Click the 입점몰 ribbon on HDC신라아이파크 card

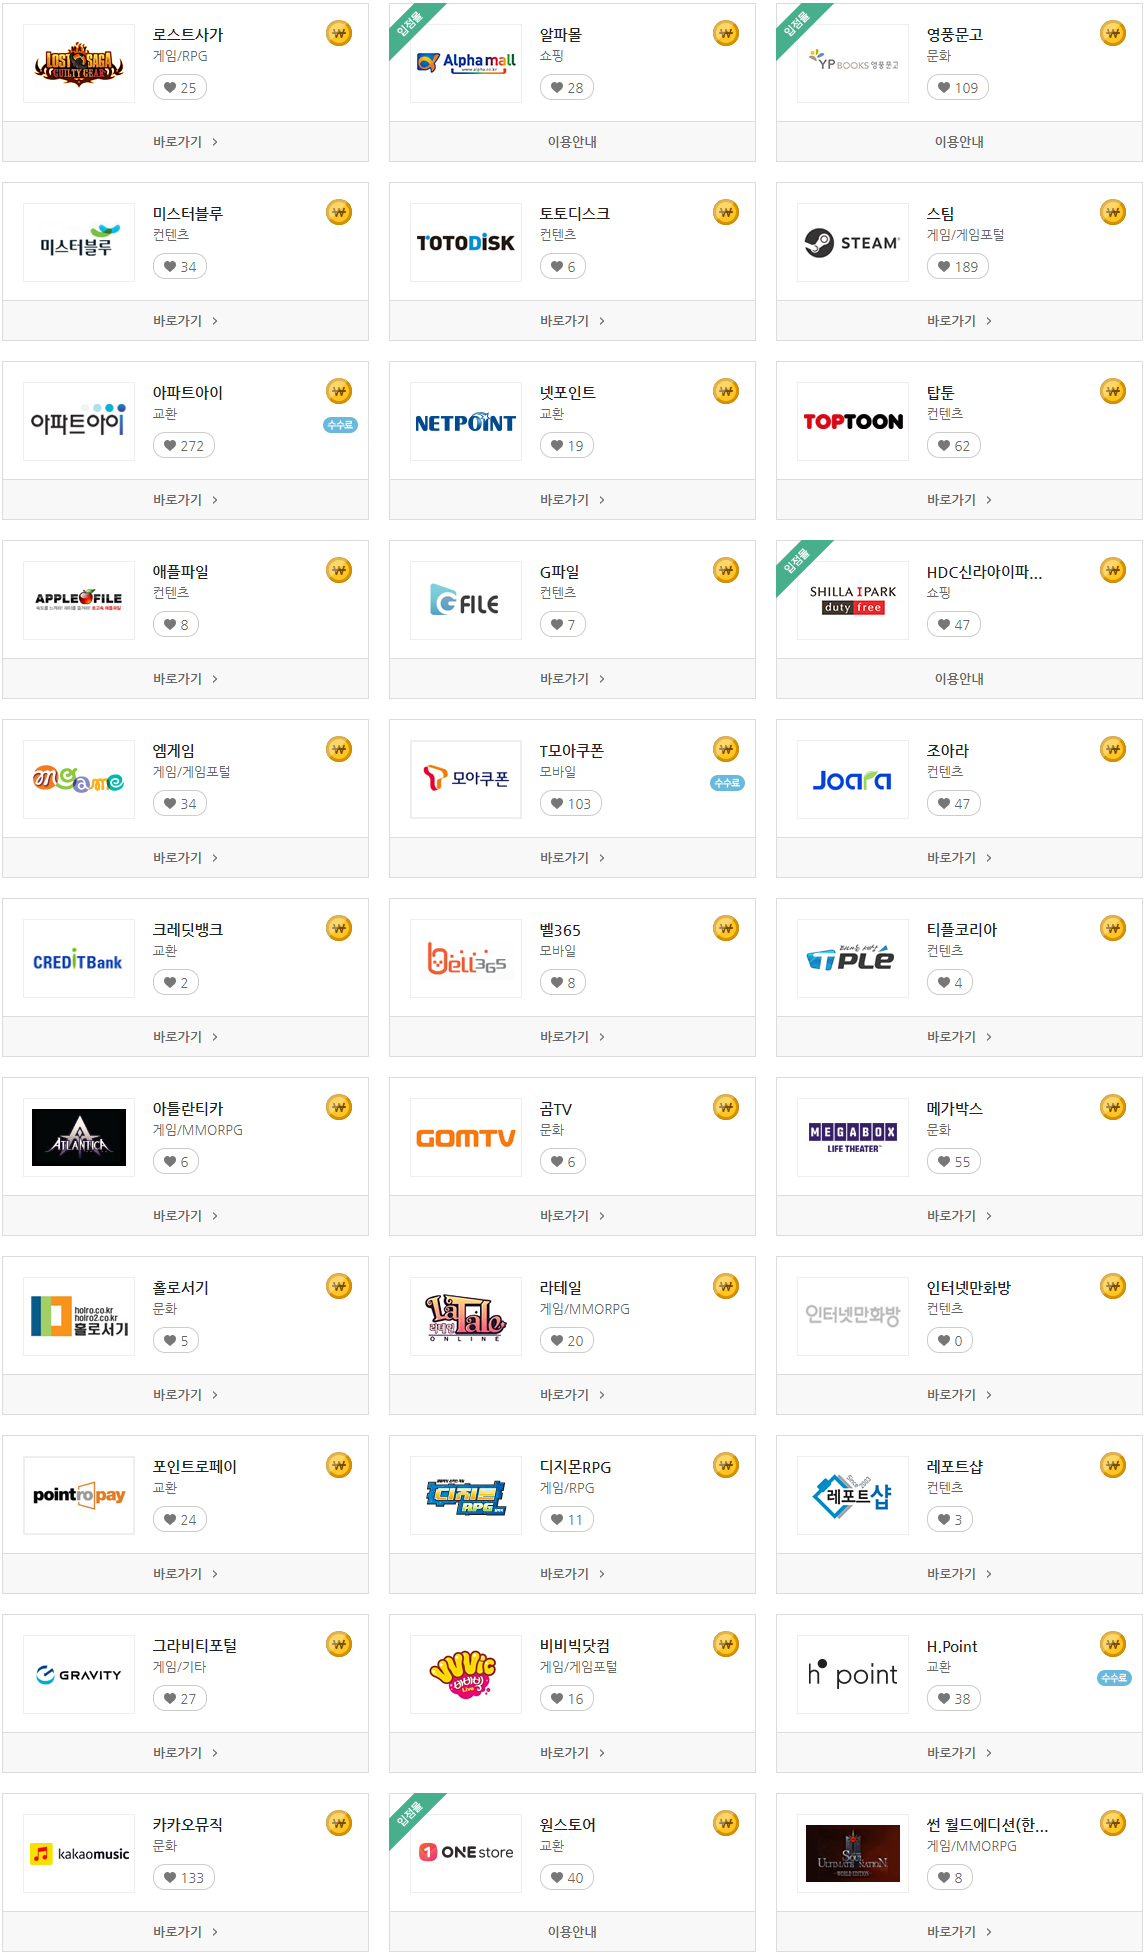point(796,559)
